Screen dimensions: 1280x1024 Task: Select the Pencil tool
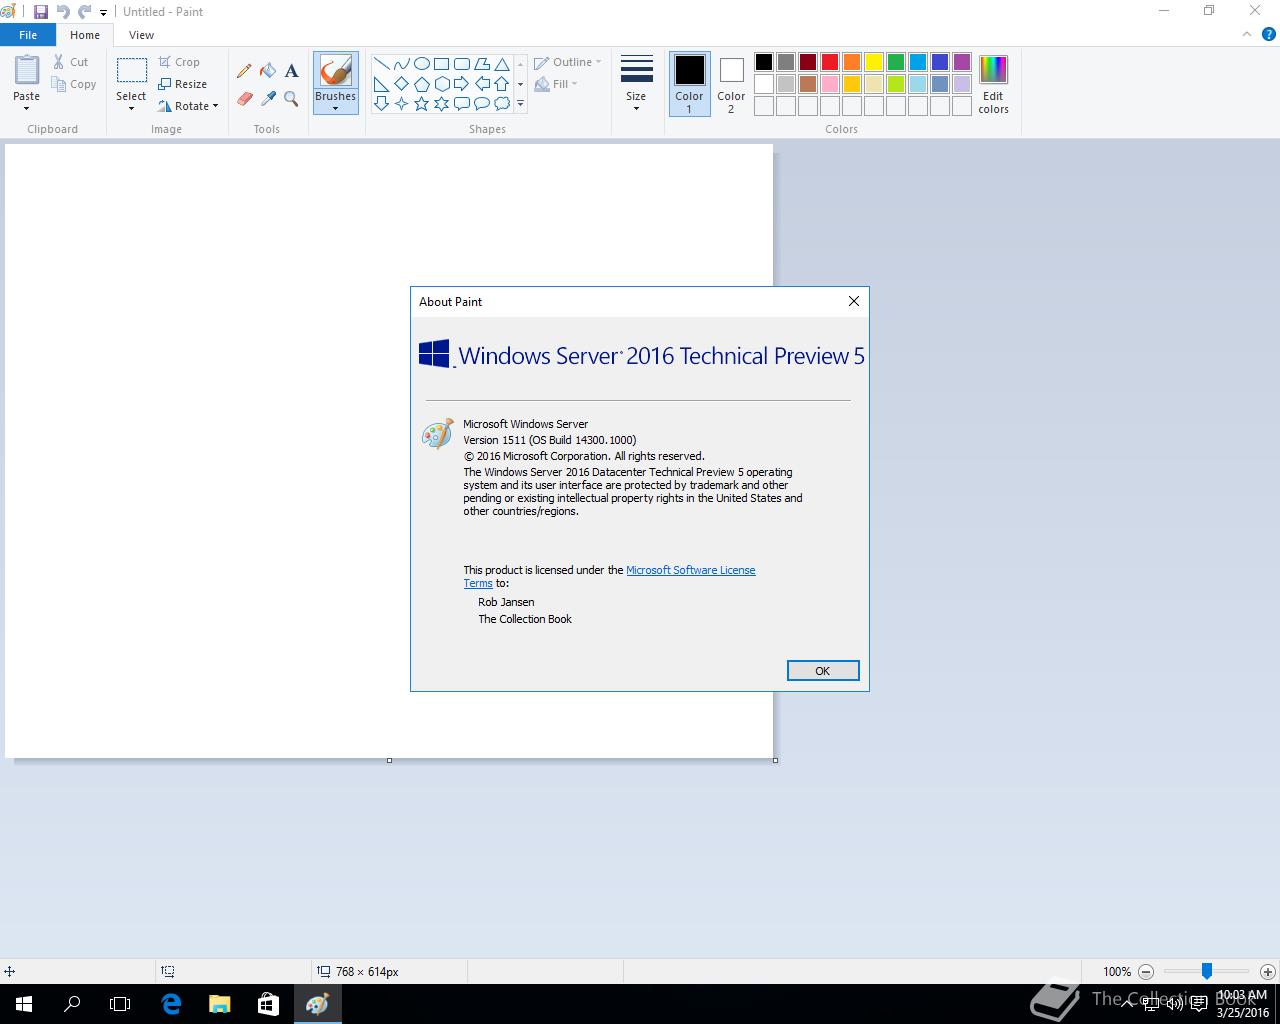coord(244,71)
